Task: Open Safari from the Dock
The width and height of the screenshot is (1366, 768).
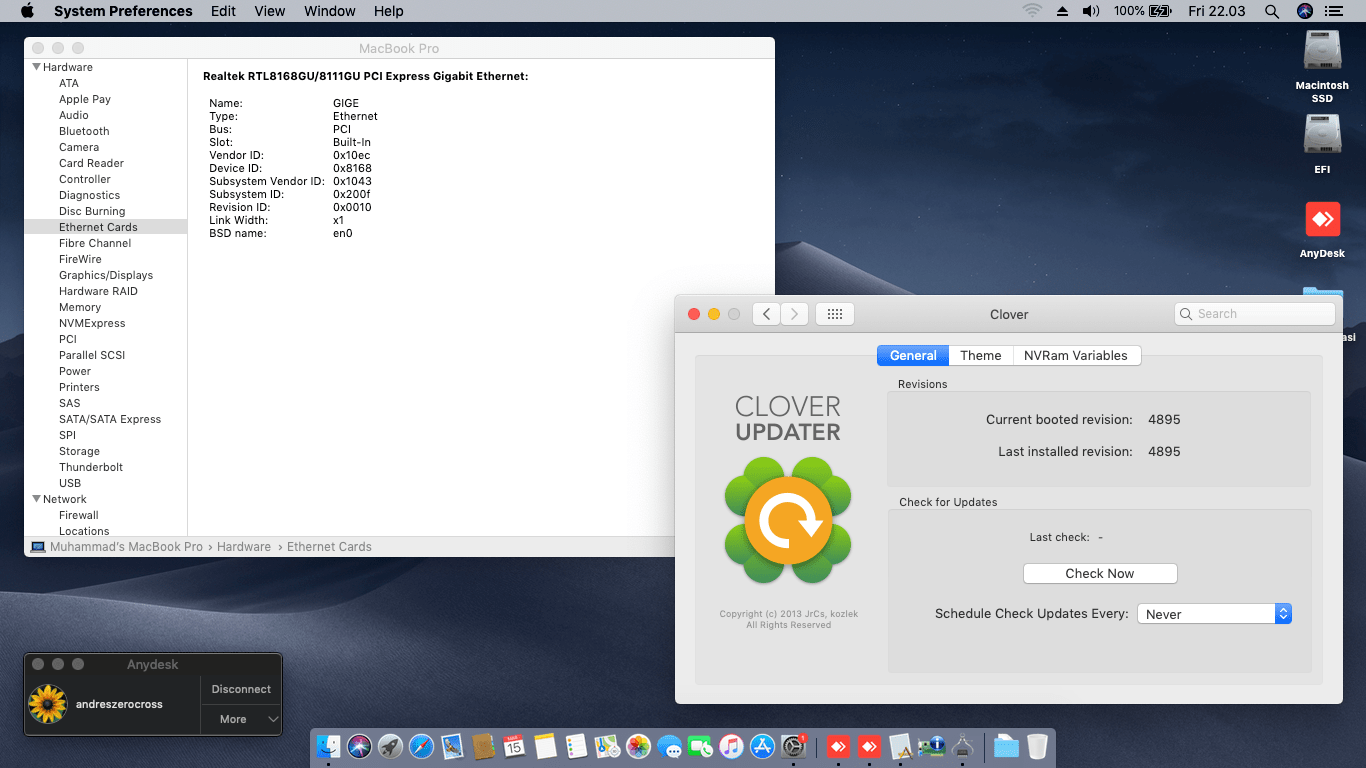Action: [x=422, y=746]
